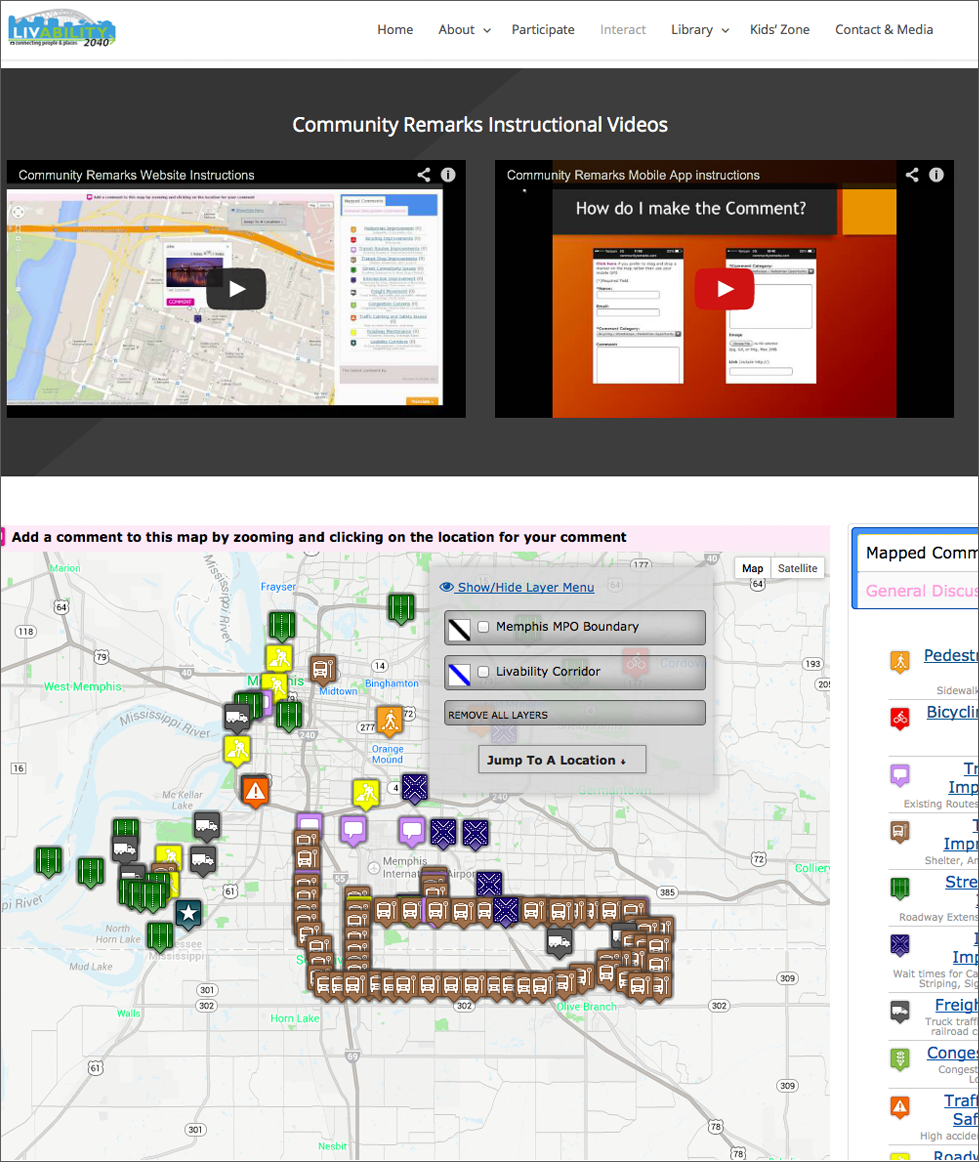Open Bicycling category link in legend
The height and width of the screenshot is (1162, 979).
pos(952,711)
